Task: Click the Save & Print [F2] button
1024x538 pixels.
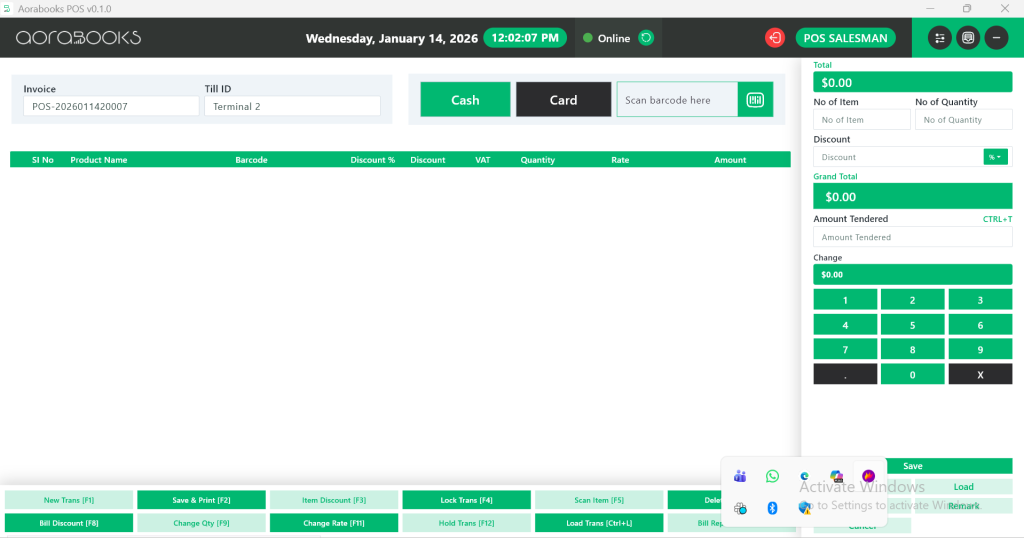Action: click(x=201, y=500)
